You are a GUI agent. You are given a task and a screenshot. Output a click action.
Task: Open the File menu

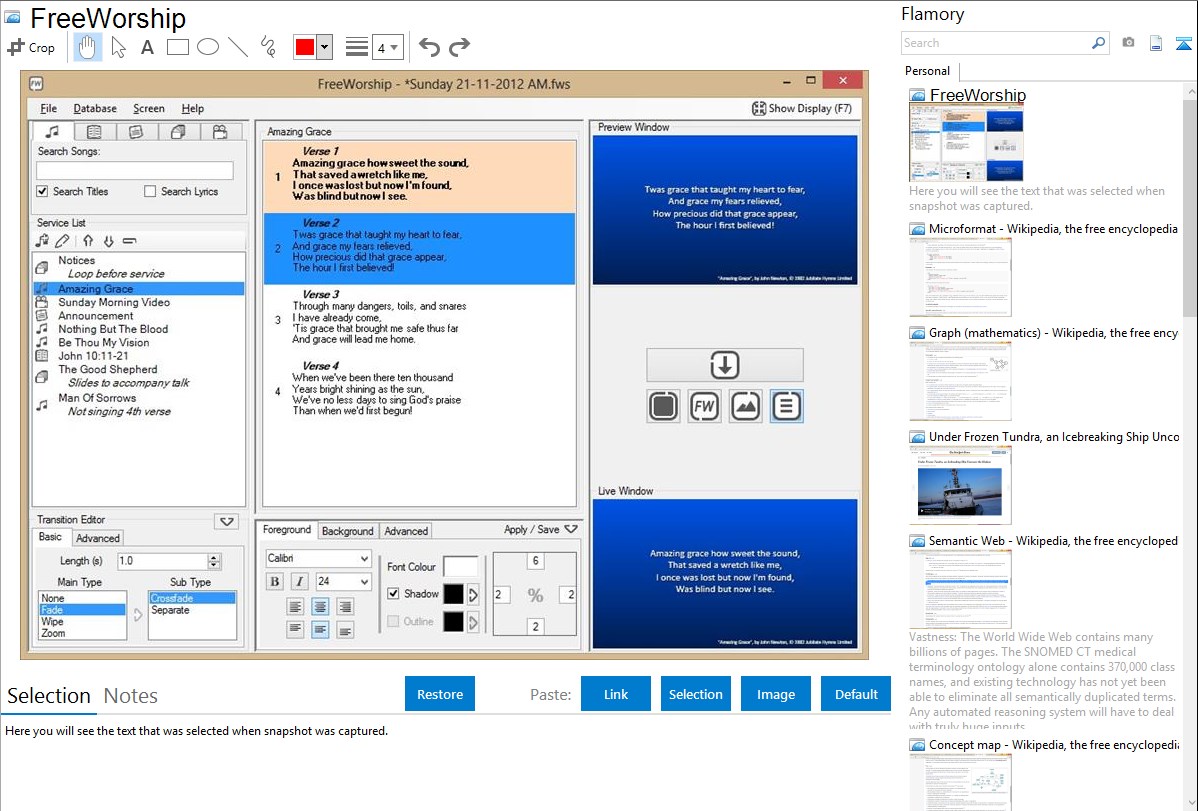(48, 109)
